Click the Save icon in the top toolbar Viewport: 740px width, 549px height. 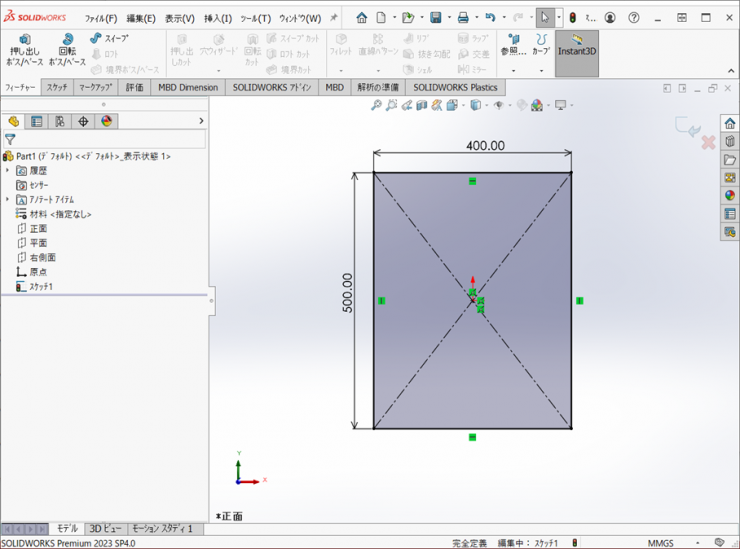pyautogui.click(x=436, y=18)
